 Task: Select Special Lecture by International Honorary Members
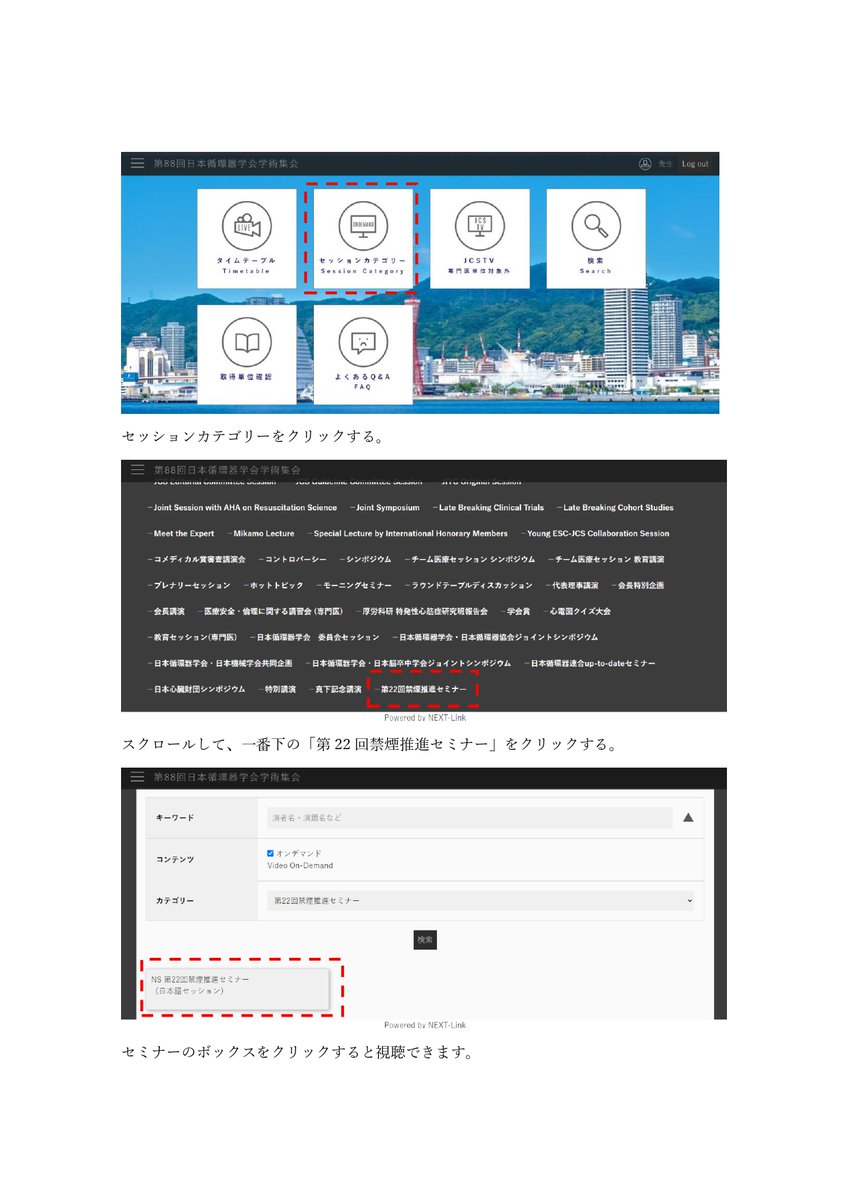(408, 534)
